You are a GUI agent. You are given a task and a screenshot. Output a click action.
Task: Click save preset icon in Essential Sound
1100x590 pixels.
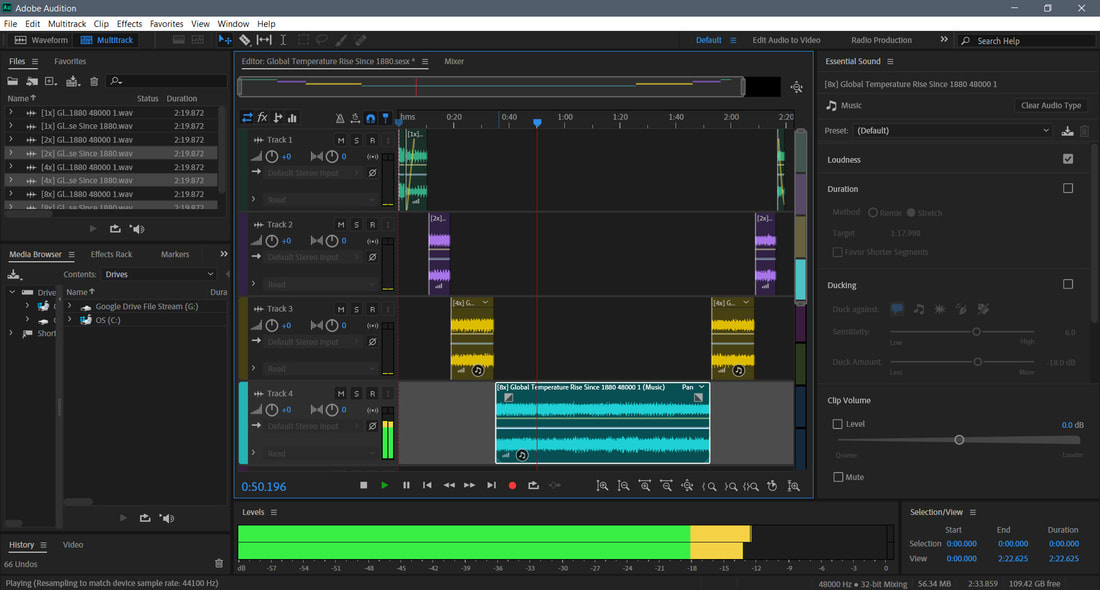(x=1067, y=130)
